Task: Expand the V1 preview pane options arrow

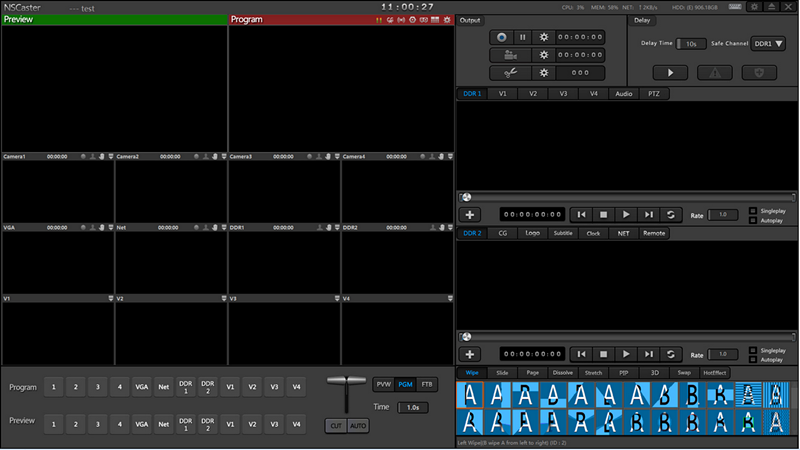Action: pos(110,299)
